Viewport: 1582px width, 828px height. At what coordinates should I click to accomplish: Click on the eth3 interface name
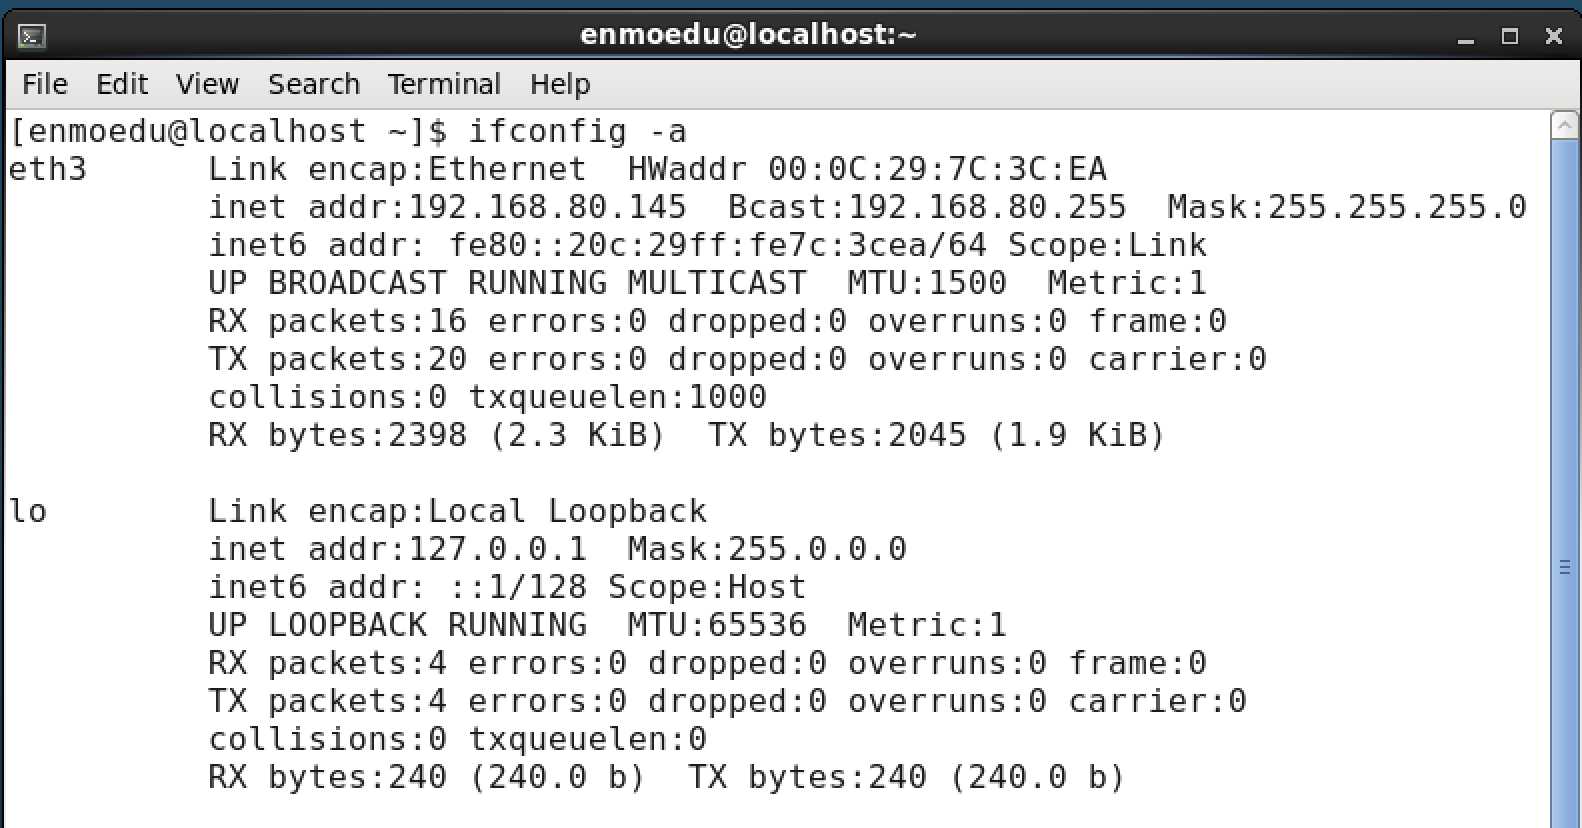(48, 169)
